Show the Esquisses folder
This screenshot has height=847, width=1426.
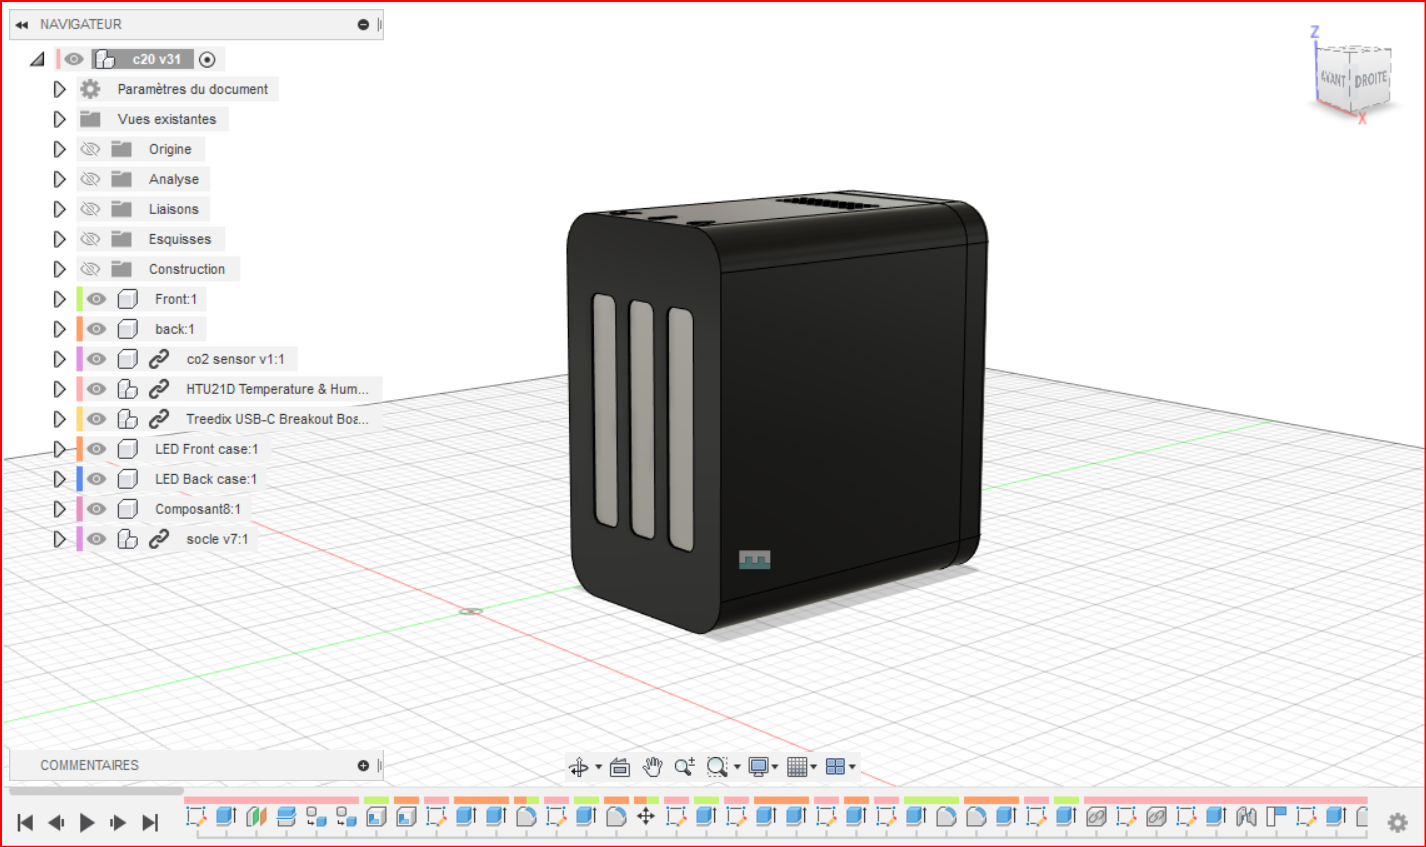(90, 239)
